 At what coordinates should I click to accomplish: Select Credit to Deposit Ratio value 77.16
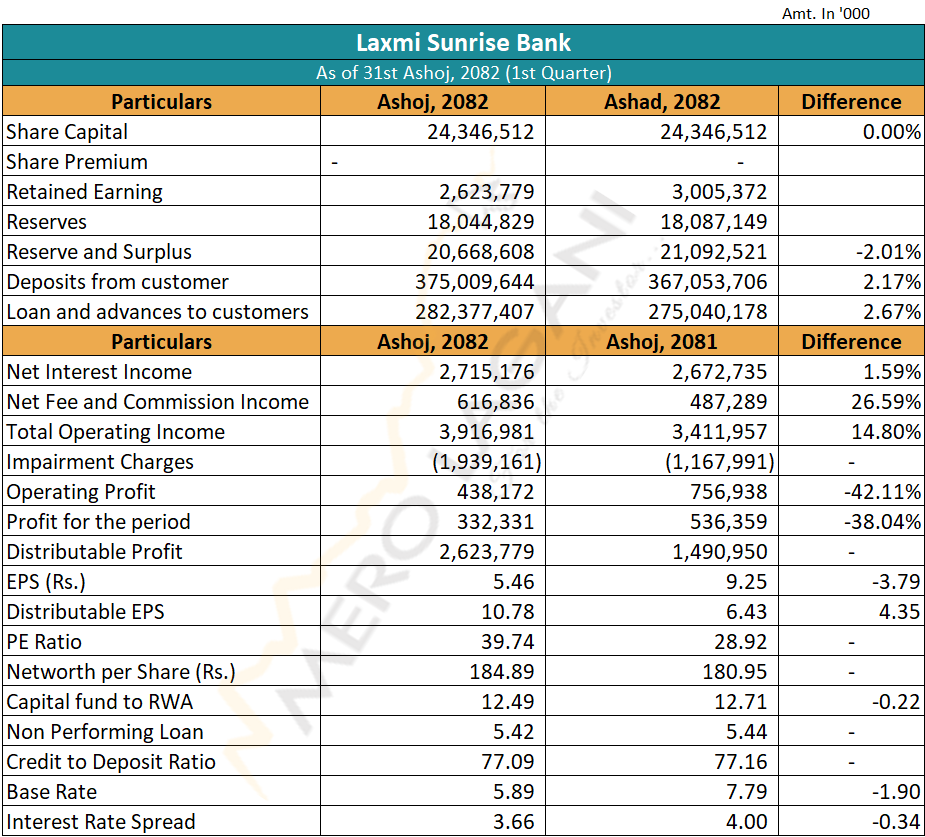click(x=736, y=762)
